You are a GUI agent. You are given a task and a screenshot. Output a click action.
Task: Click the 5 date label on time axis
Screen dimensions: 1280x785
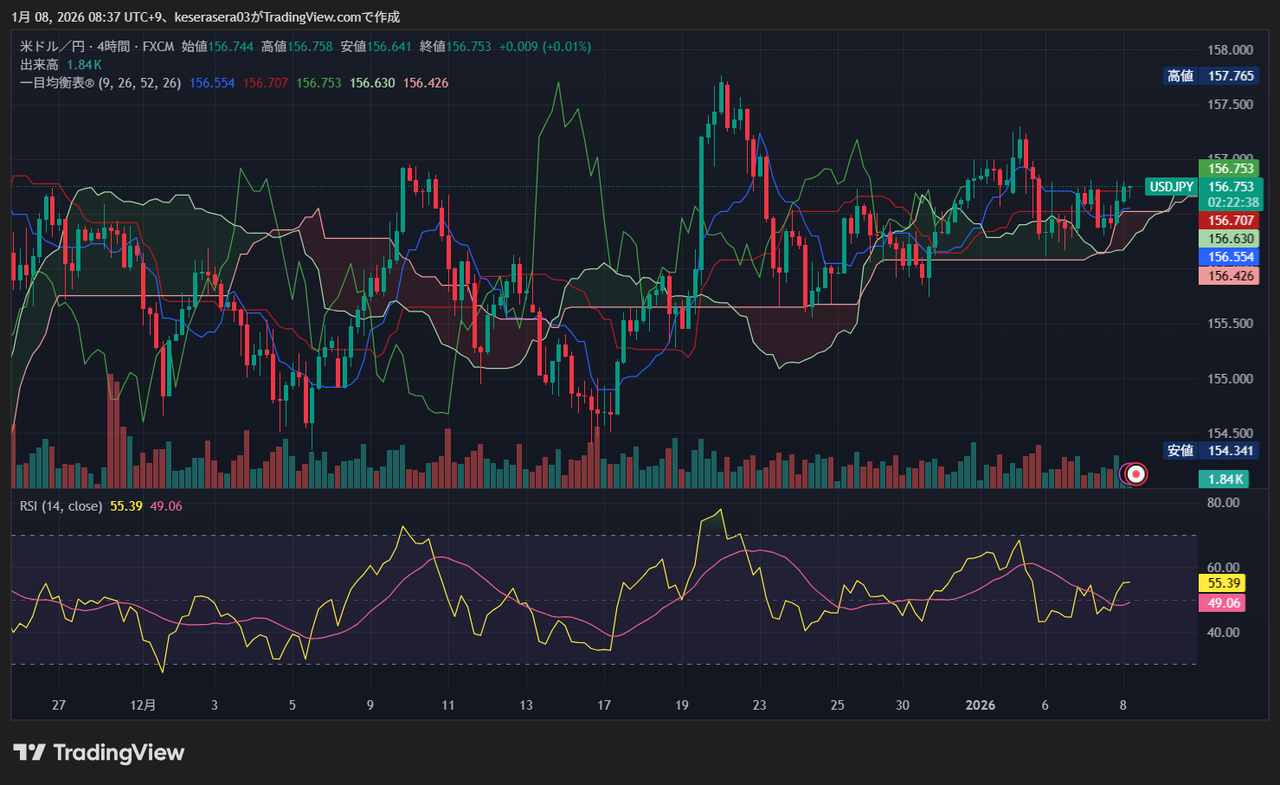click(x=292, y=705)
